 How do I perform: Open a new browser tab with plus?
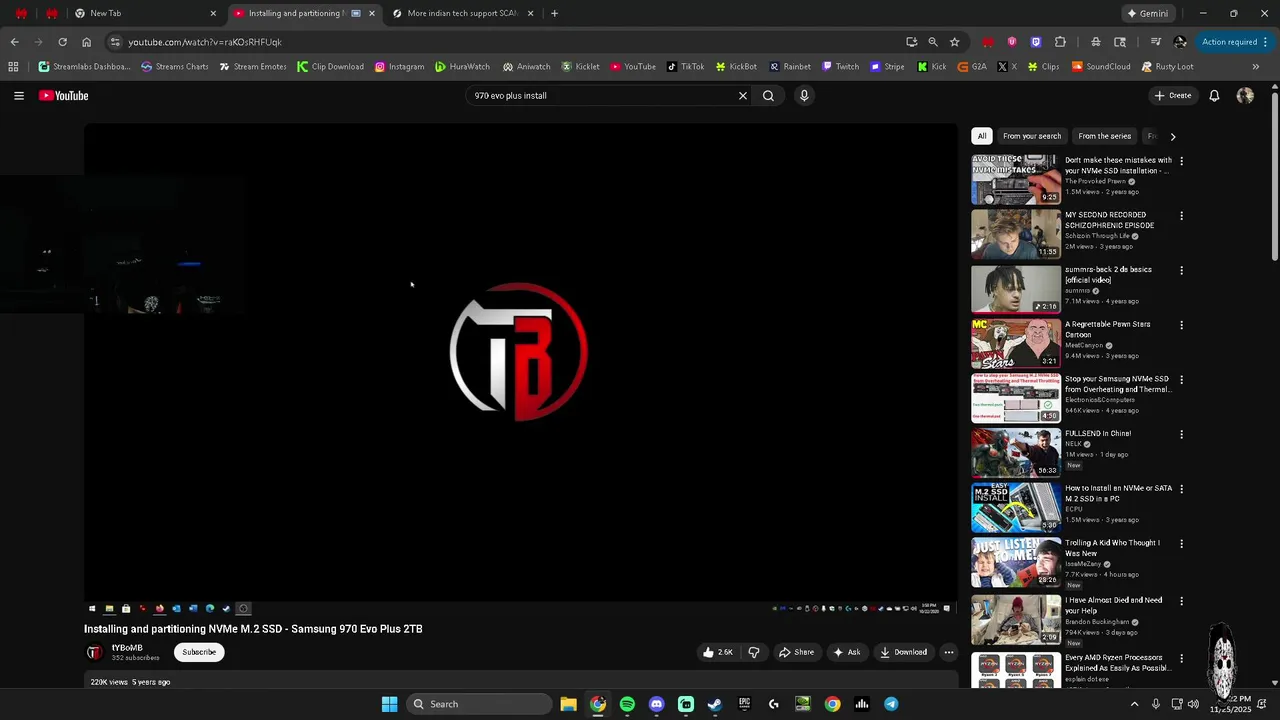coord(554,13)
